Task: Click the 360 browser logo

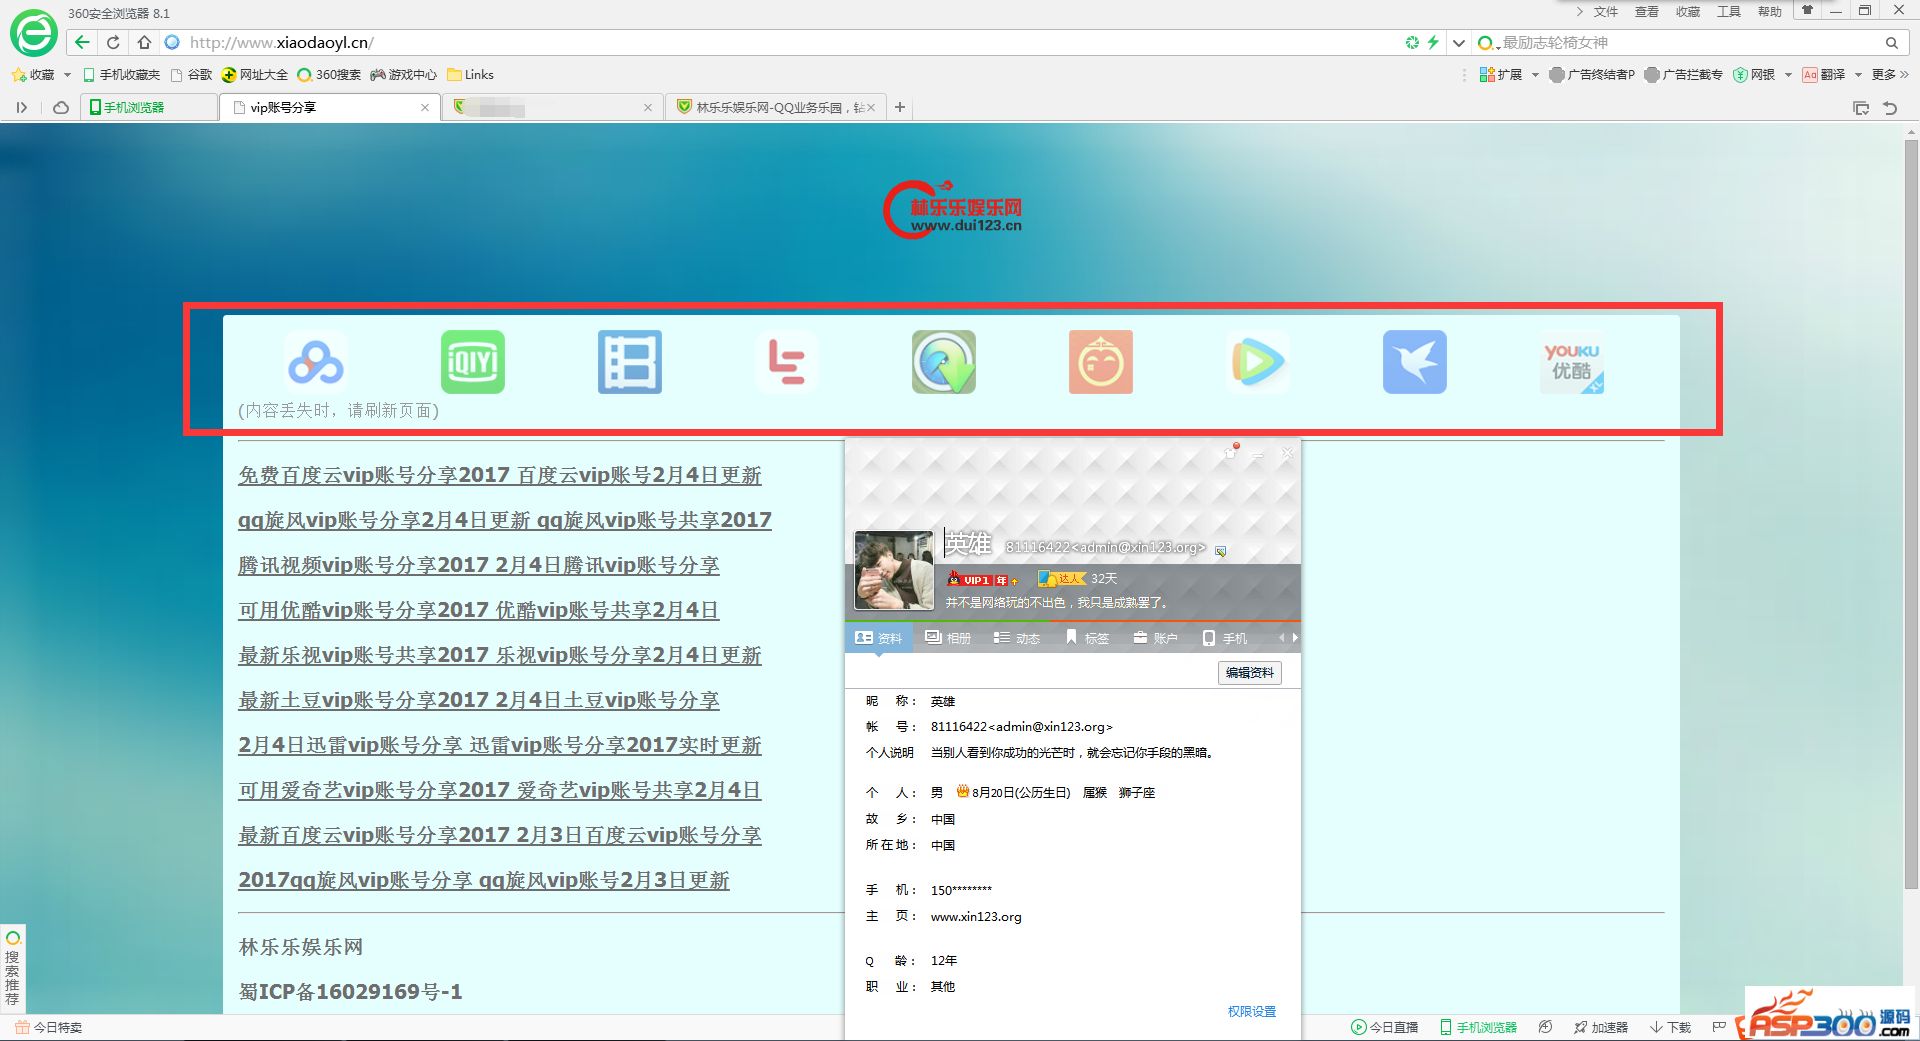Action: click(x=34, y=34)
